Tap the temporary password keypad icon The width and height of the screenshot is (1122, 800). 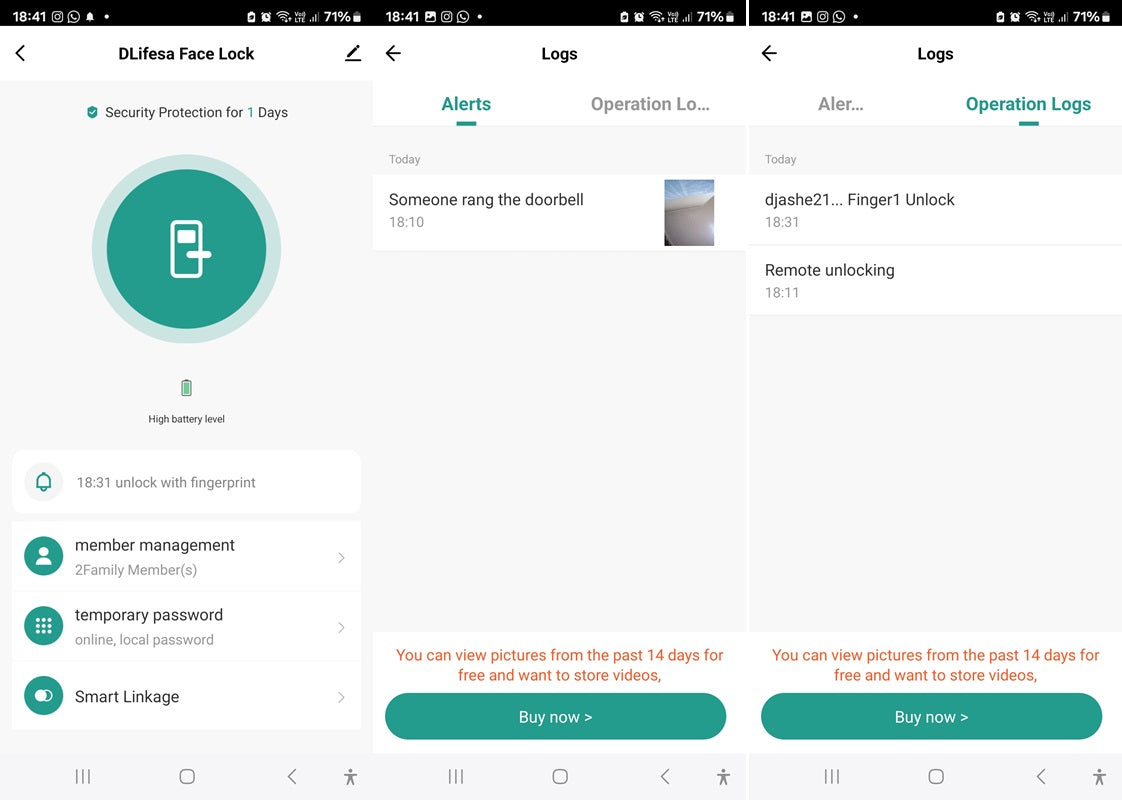(44, 627)
